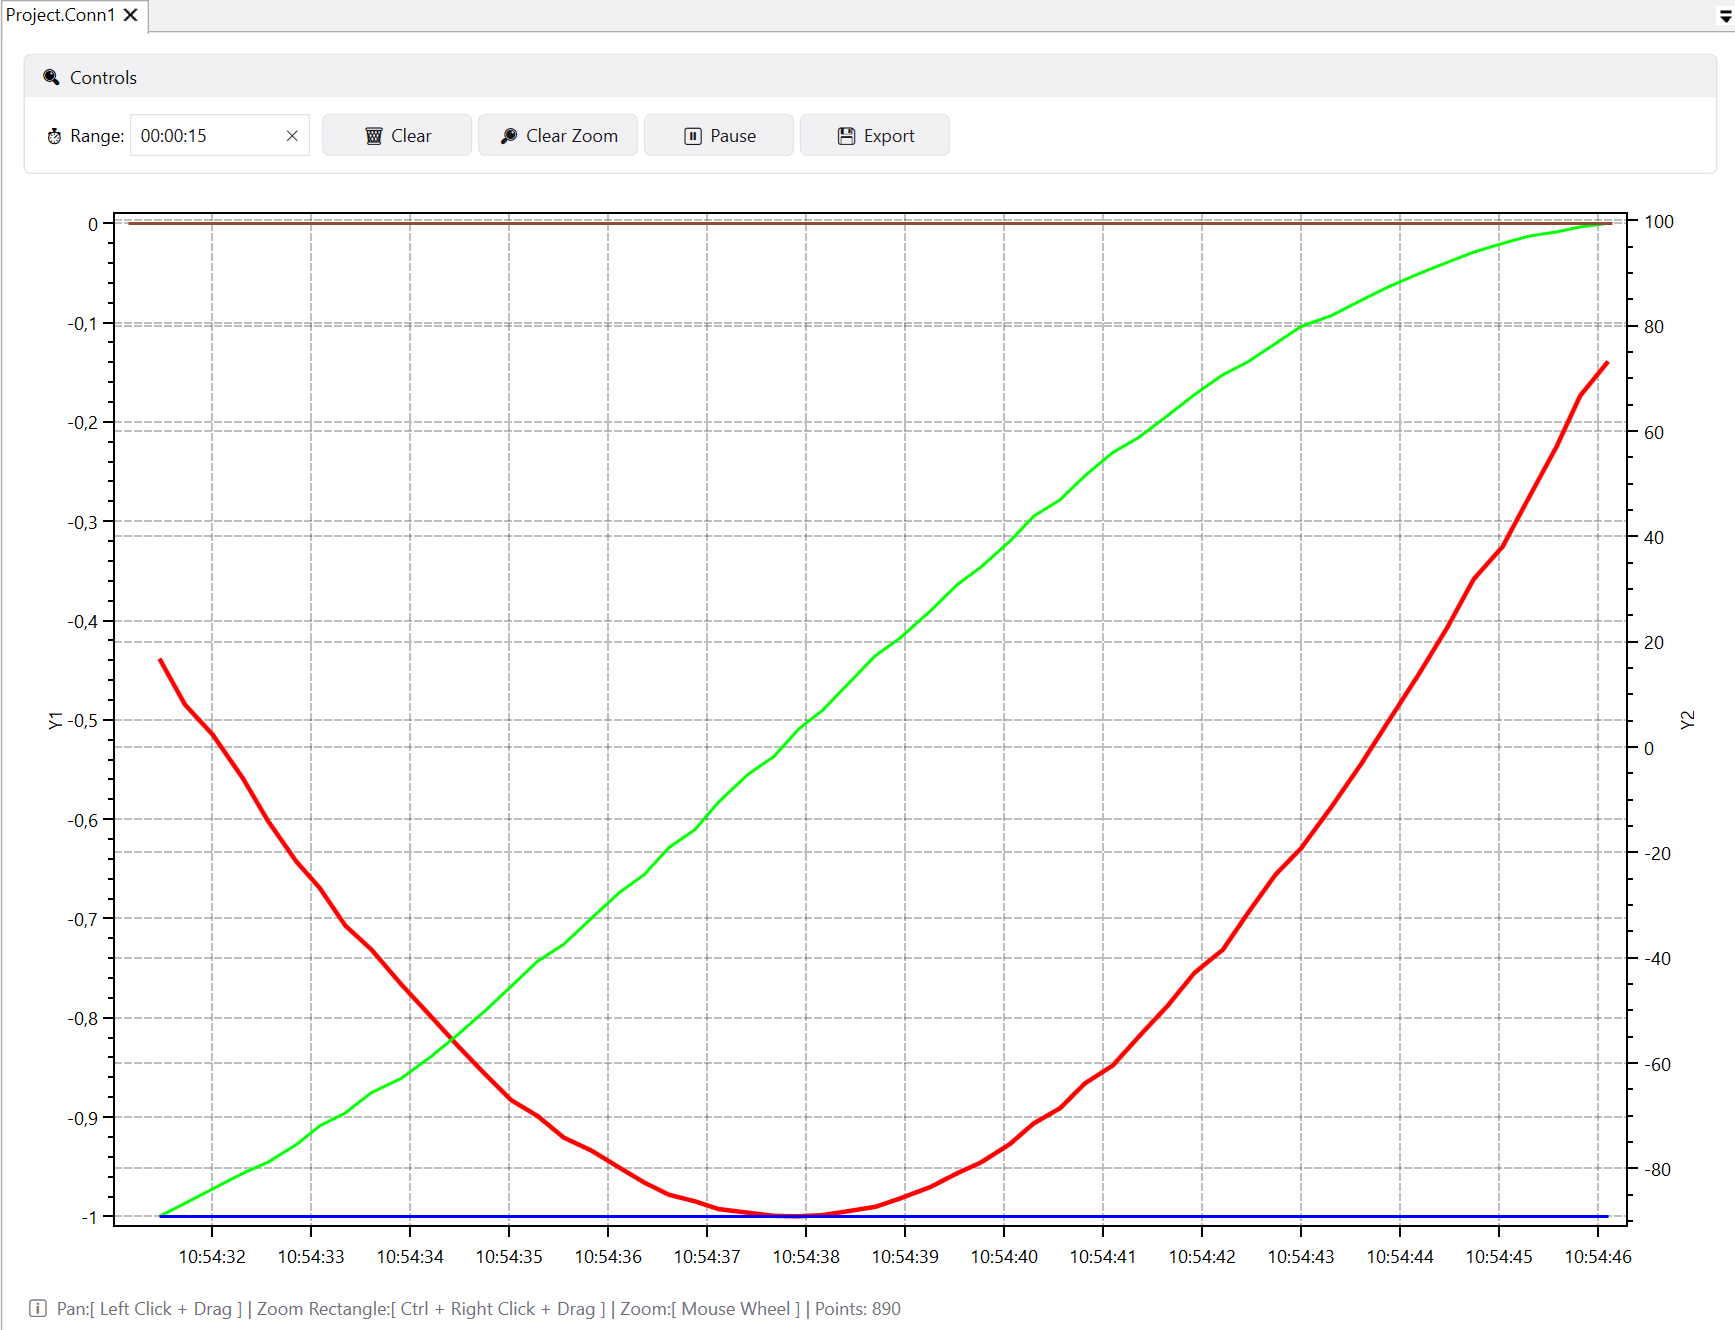
Task: Click the Range stopwatch icon
Action: 54,136
